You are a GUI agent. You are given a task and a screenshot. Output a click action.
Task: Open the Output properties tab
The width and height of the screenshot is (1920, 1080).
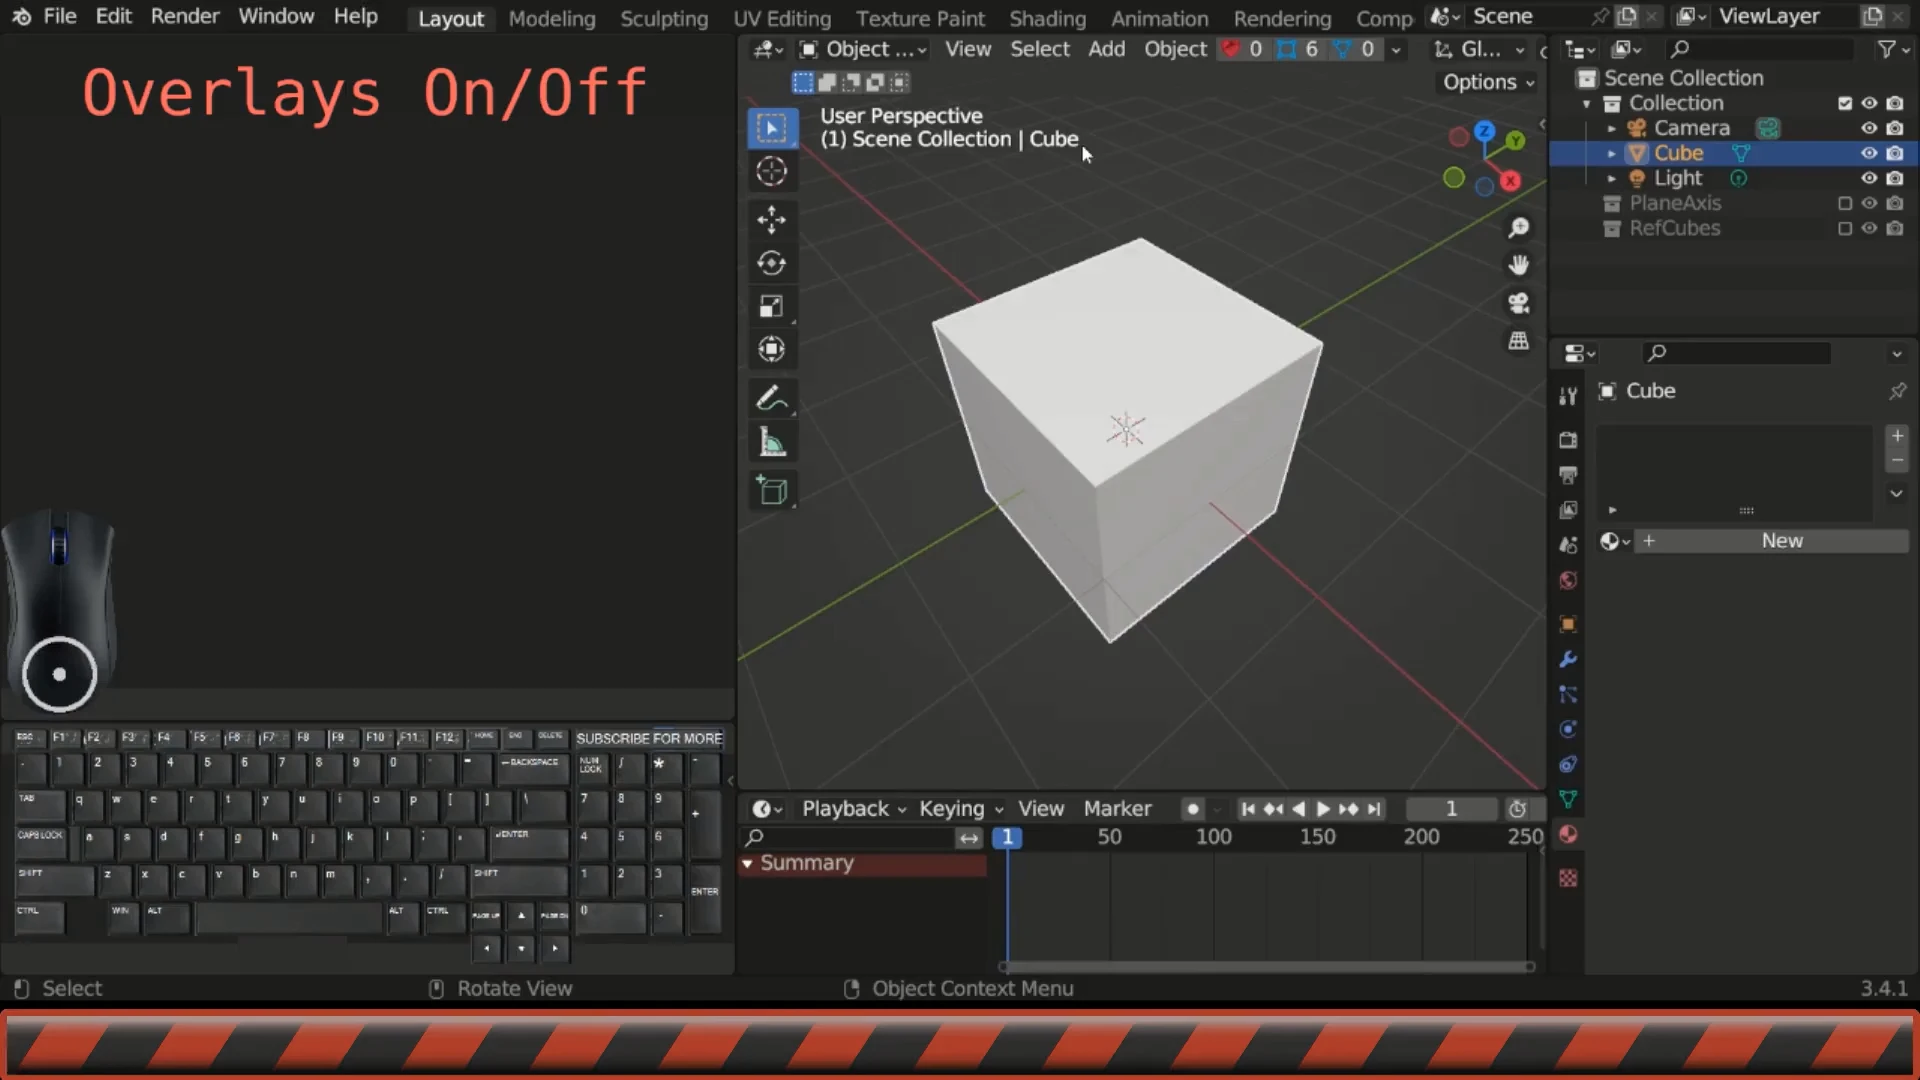coord(1568,475)
